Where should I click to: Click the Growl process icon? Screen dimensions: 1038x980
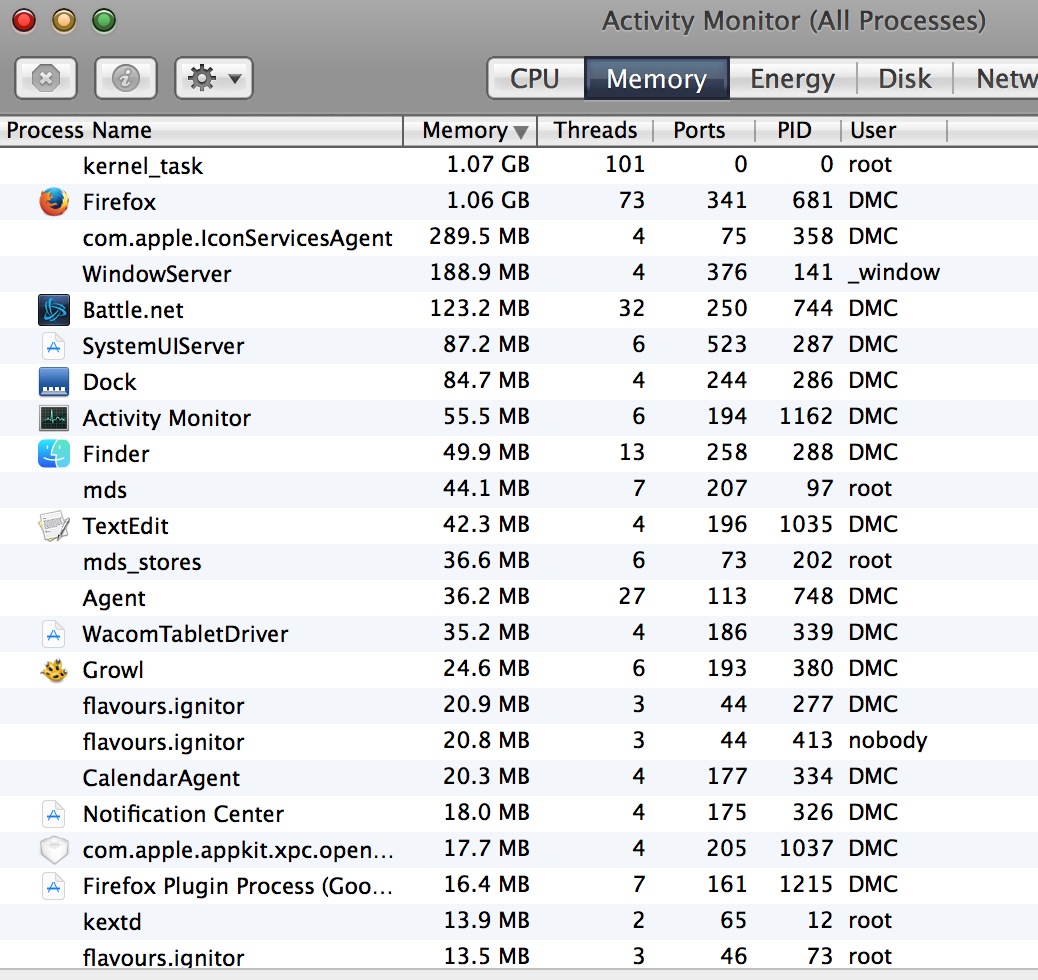pos(53,670)
